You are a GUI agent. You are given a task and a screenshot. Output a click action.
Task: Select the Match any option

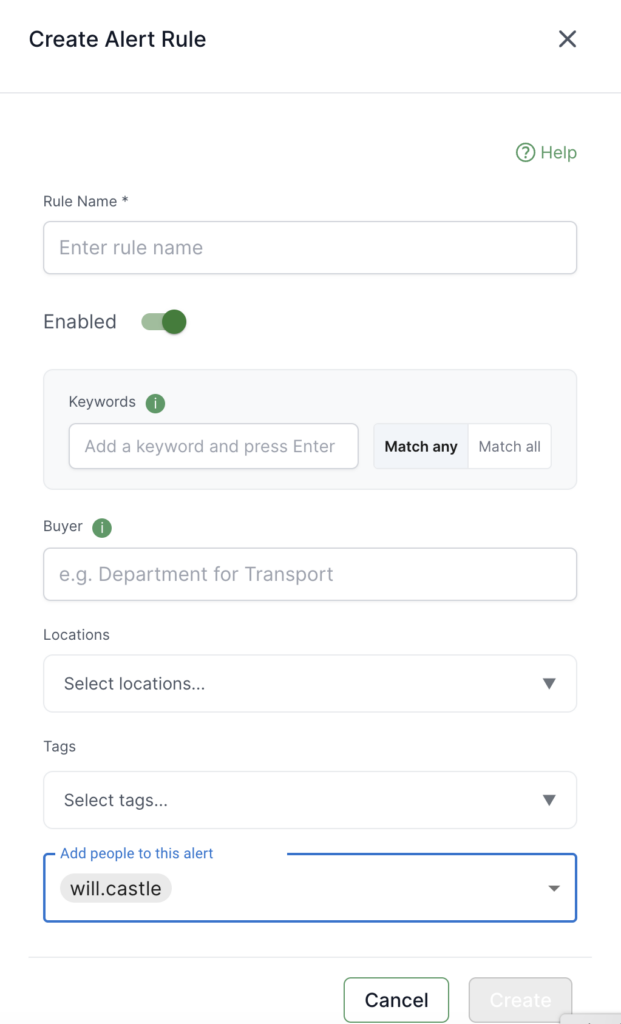coord(421,447)
